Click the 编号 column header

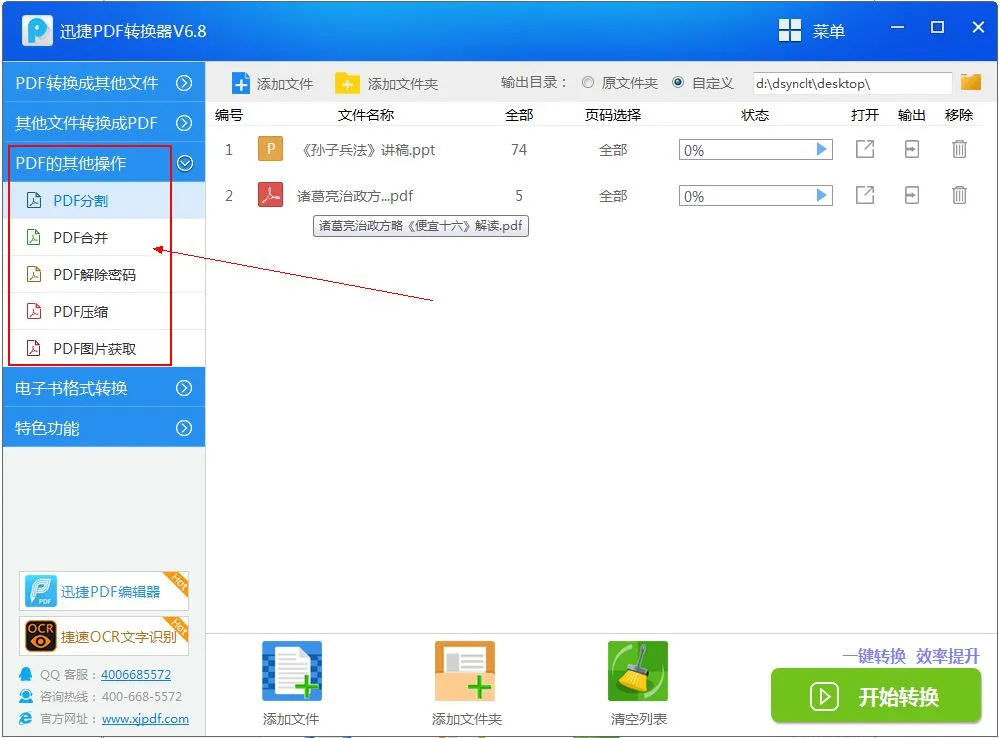pyautogui.click(x=229, y=115)
